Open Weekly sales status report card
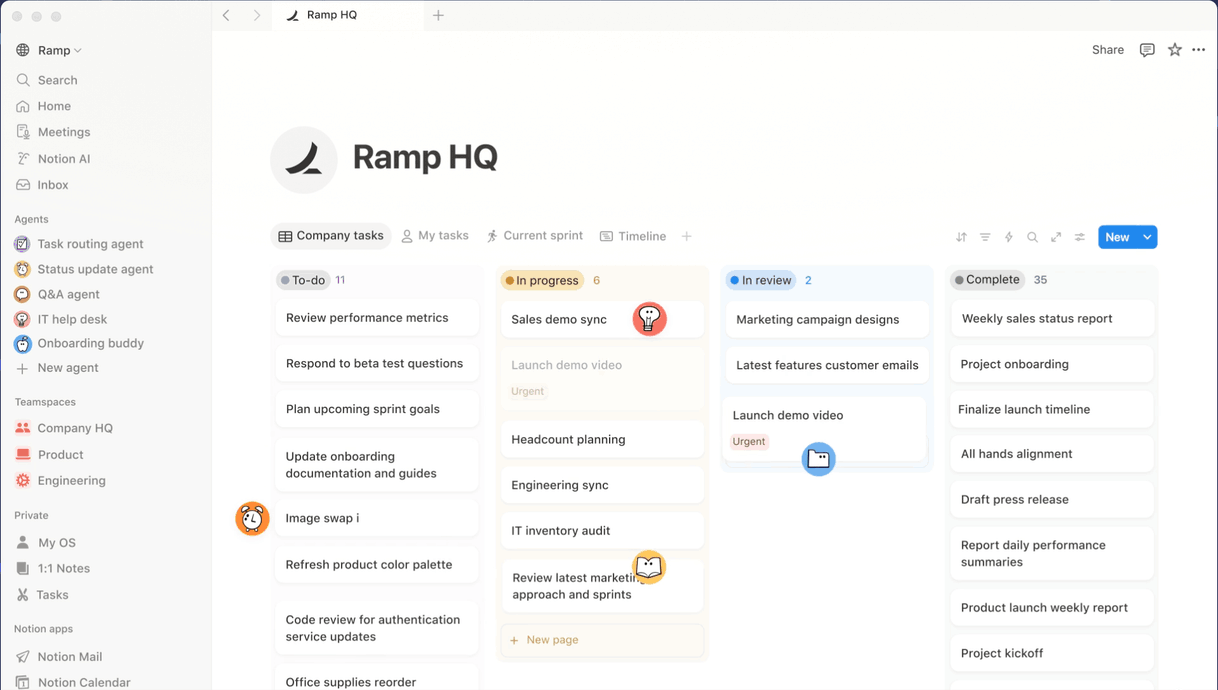The image size is (1218, 690). 1052,319
